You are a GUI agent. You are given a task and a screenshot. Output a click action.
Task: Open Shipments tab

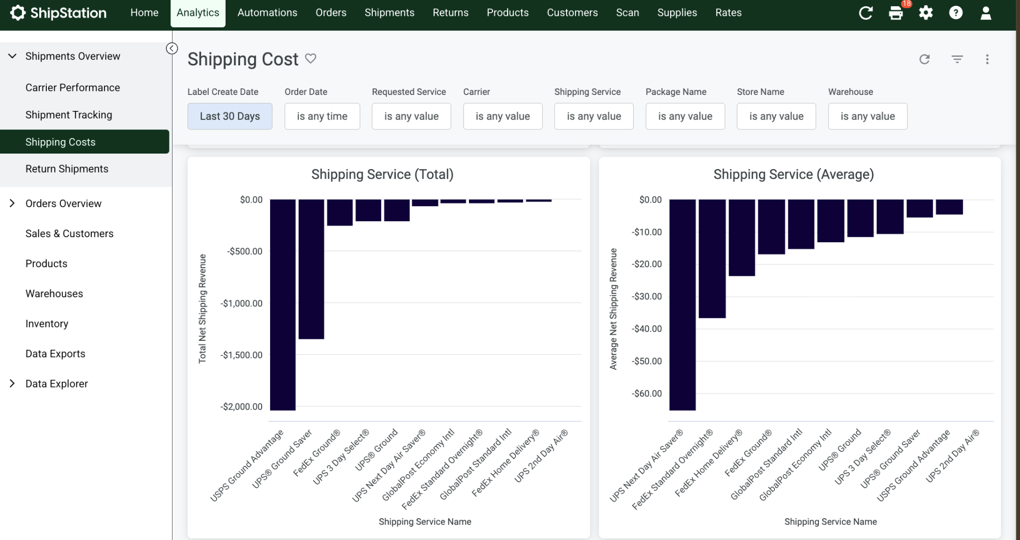390,12
